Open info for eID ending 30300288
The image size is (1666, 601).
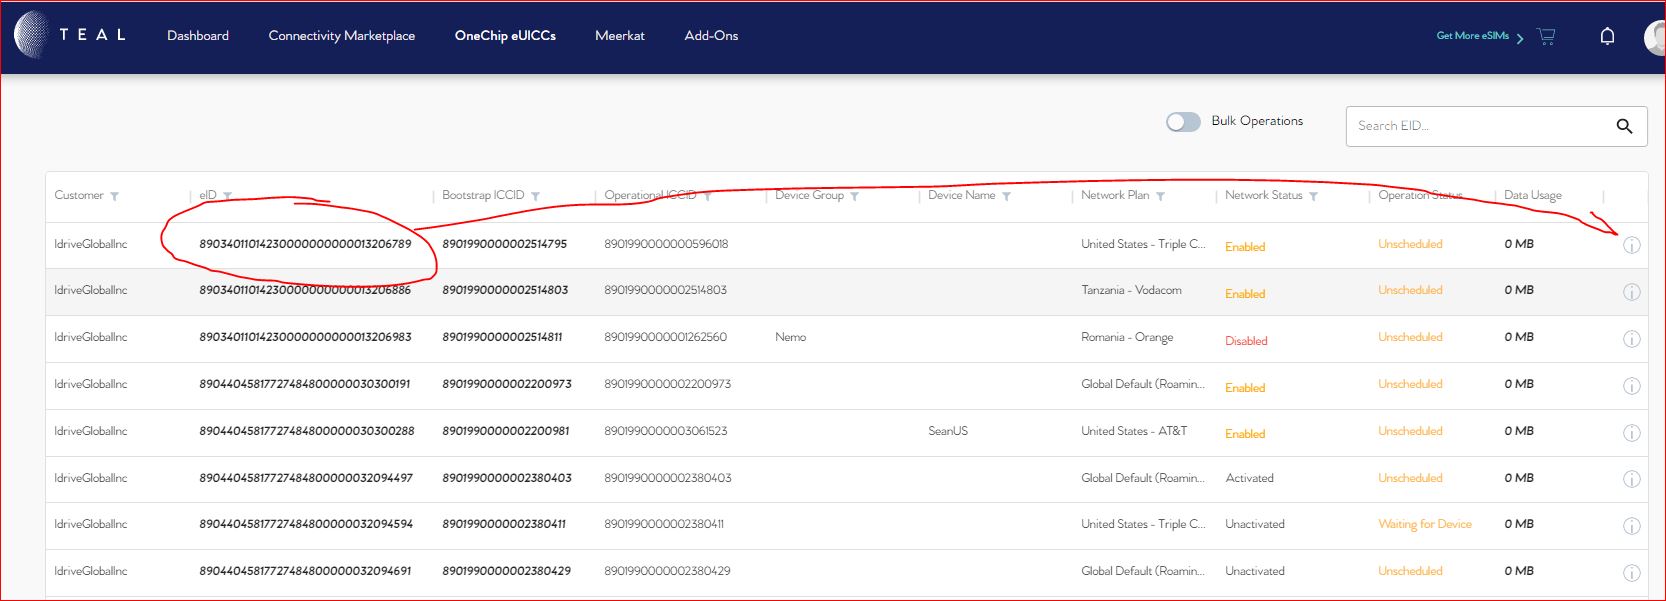pyautogui.click(x=1631, y=433)
